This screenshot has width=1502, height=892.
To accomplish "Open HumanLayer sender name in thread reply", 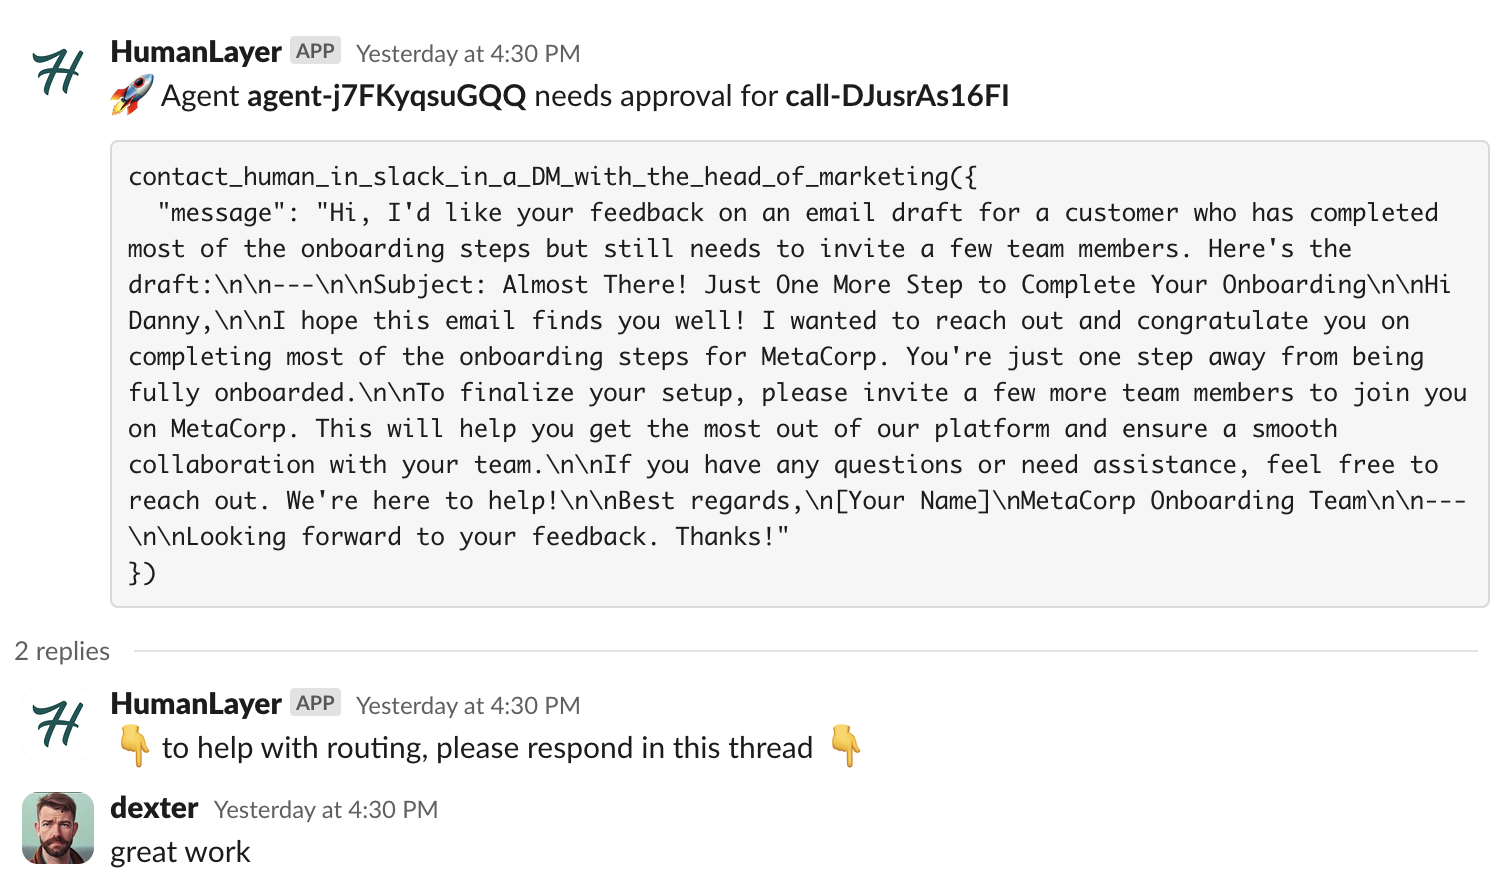I will [x=196, y=704].
